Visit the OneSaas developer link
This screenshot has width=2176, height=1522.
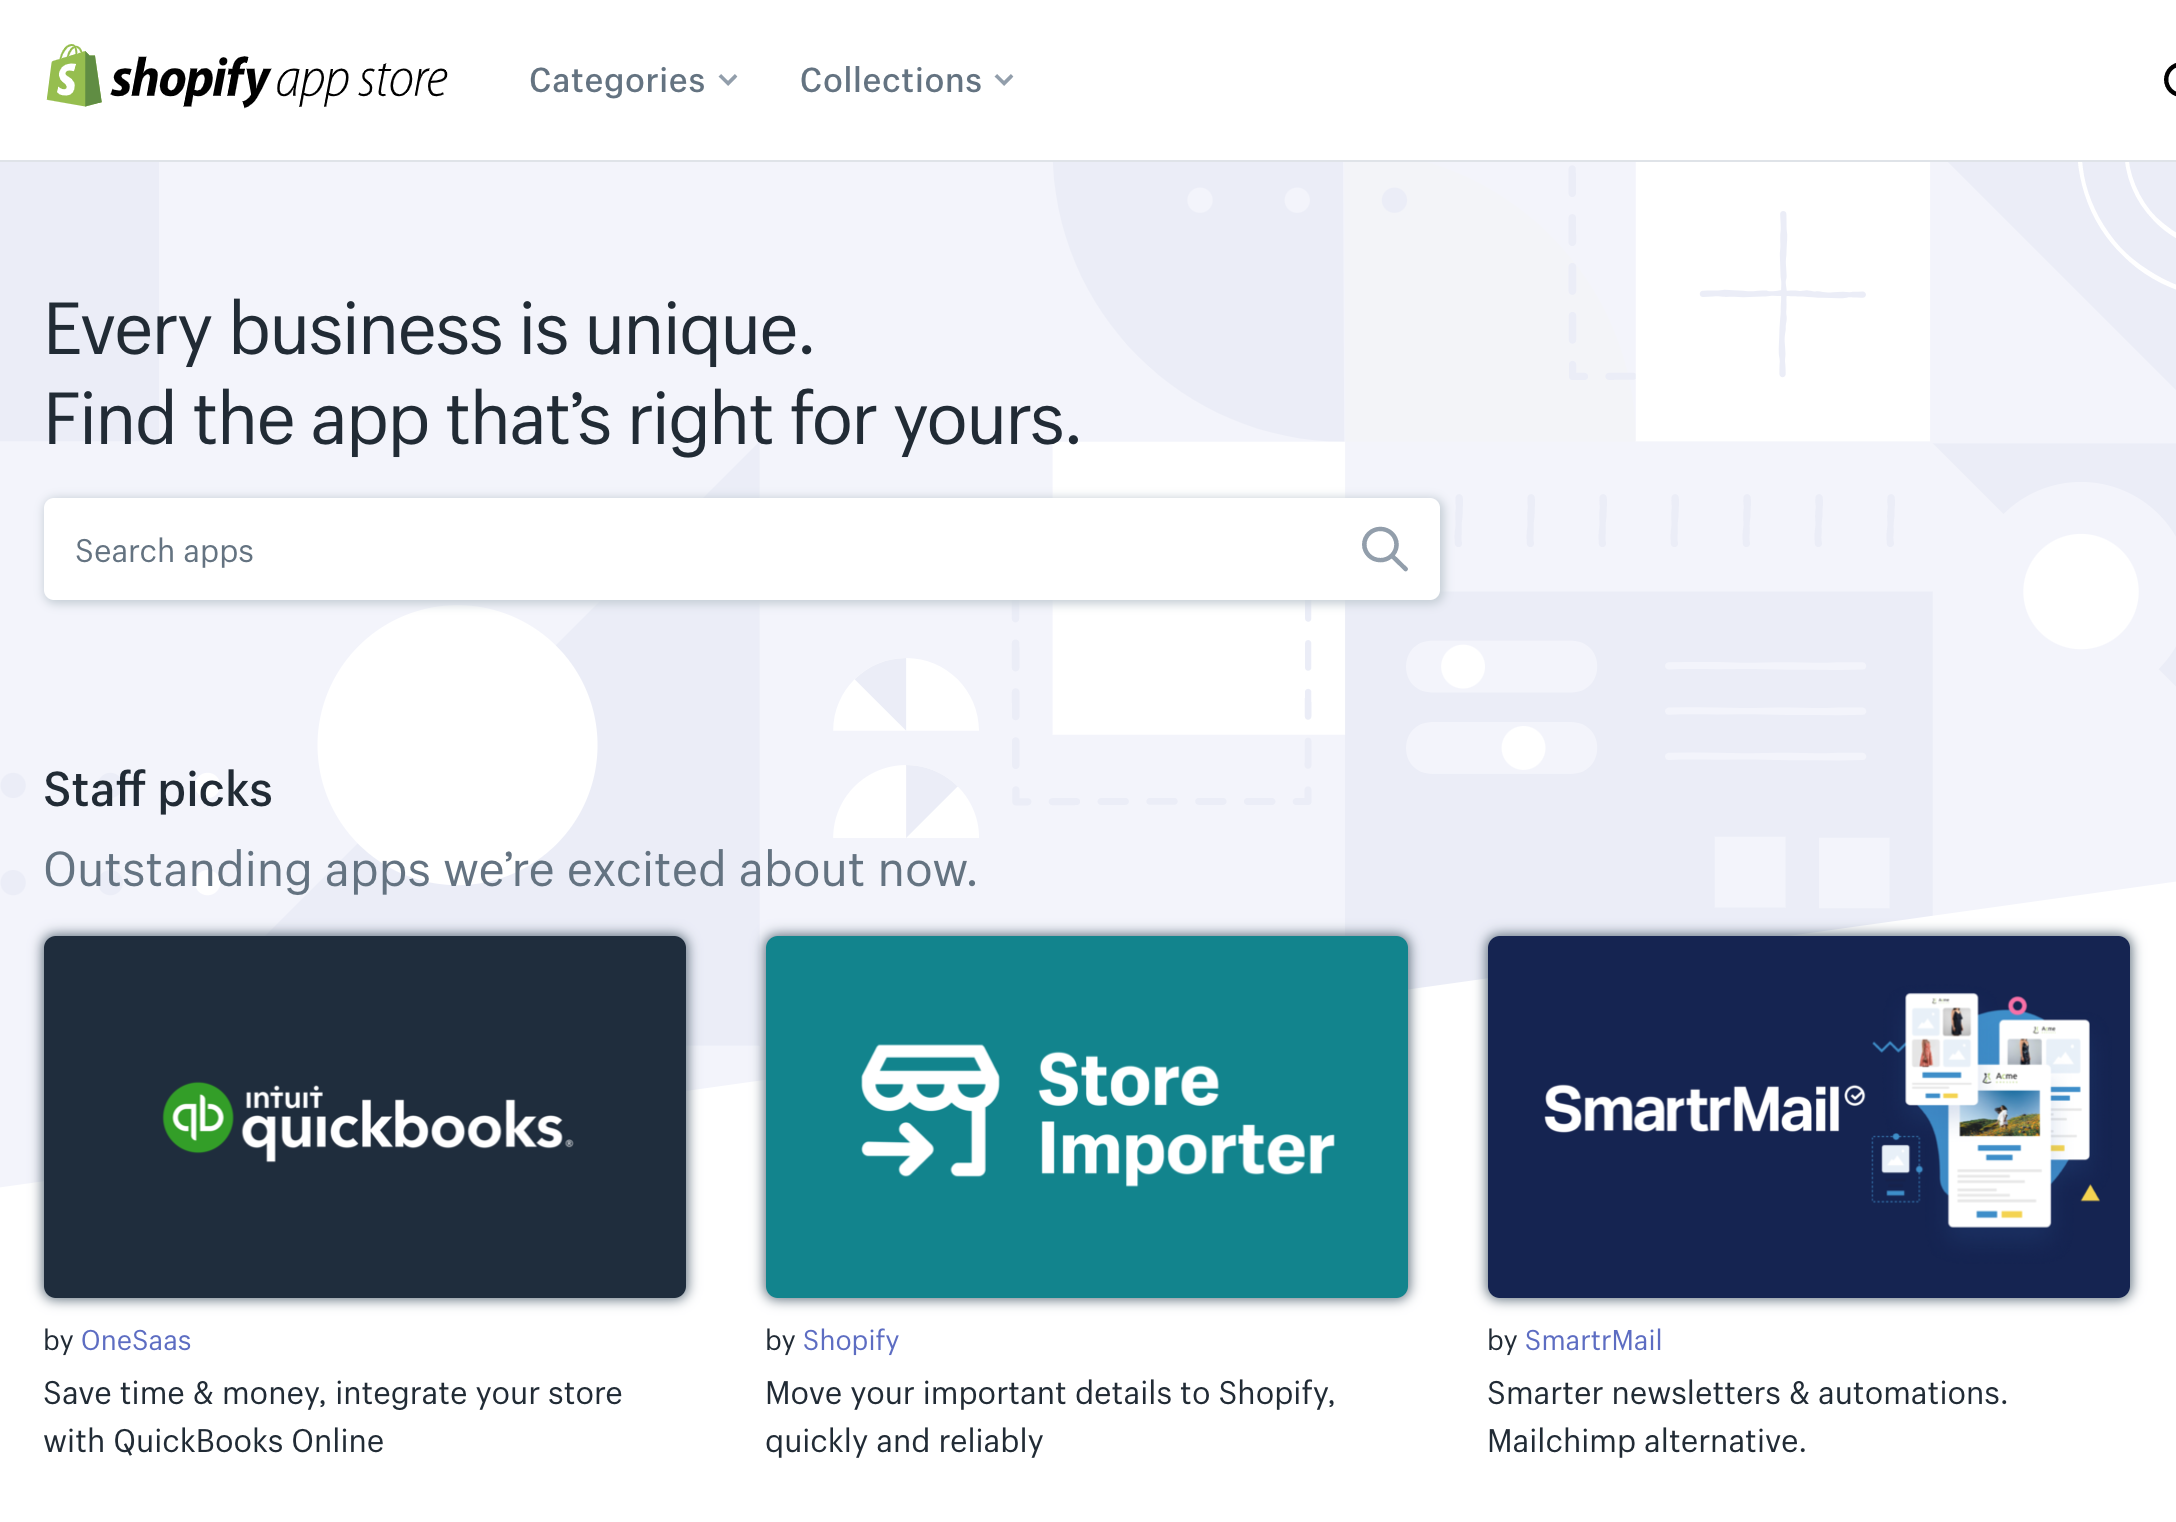(136, 1340)
